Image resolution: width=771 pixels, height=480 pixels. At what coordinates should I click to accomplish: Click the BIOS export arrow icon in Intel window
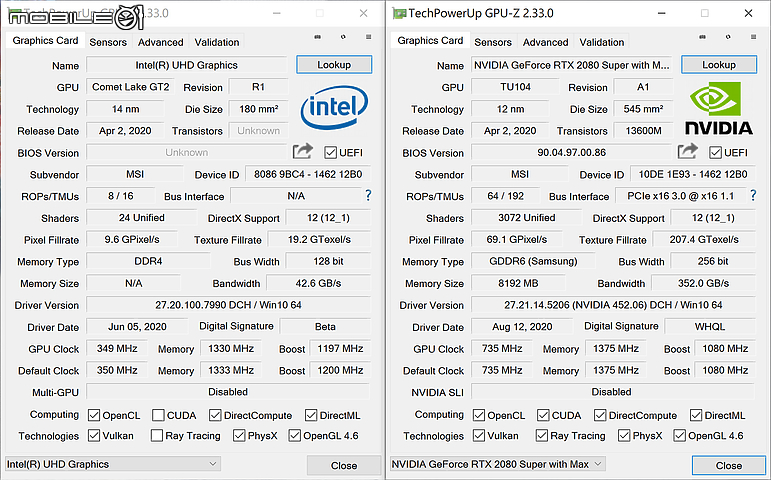[303, 151]
